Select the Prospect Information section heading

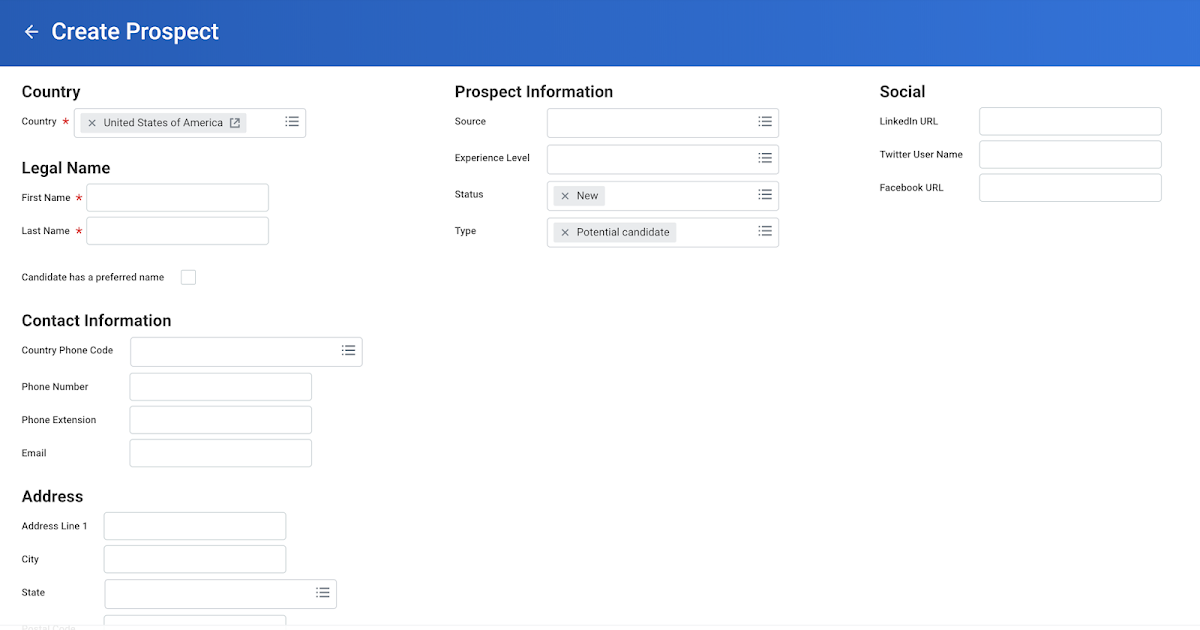click(533, 91)
